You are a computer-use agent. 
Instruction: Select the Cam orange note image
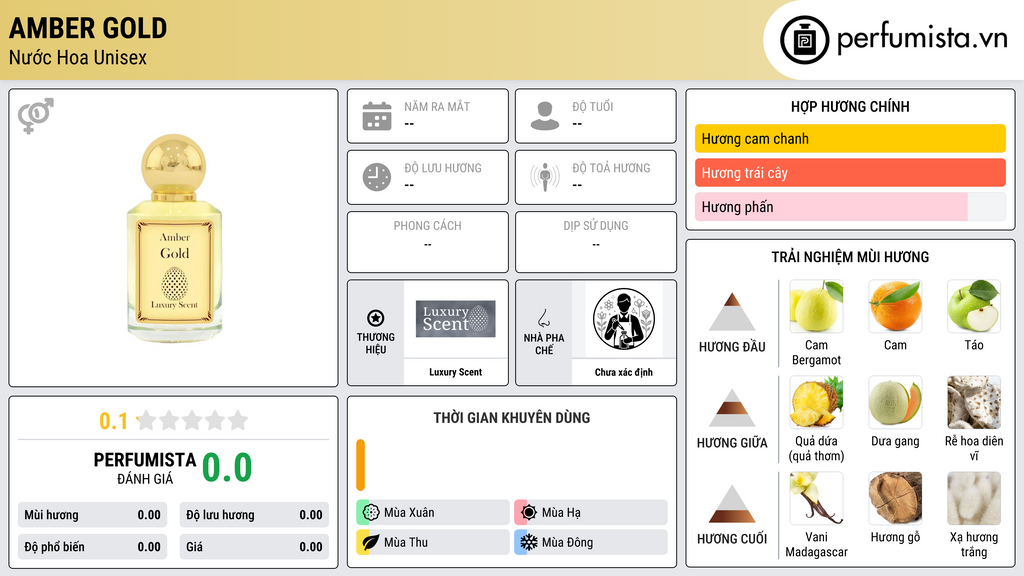(x=895, y=306)
